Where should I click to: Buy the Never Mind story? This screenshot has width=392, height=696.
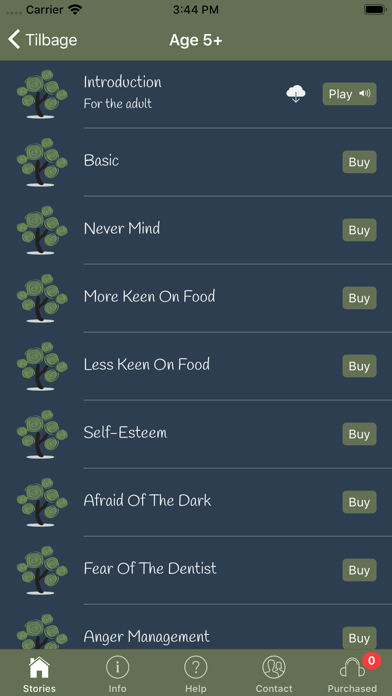[x=359, y=230]
